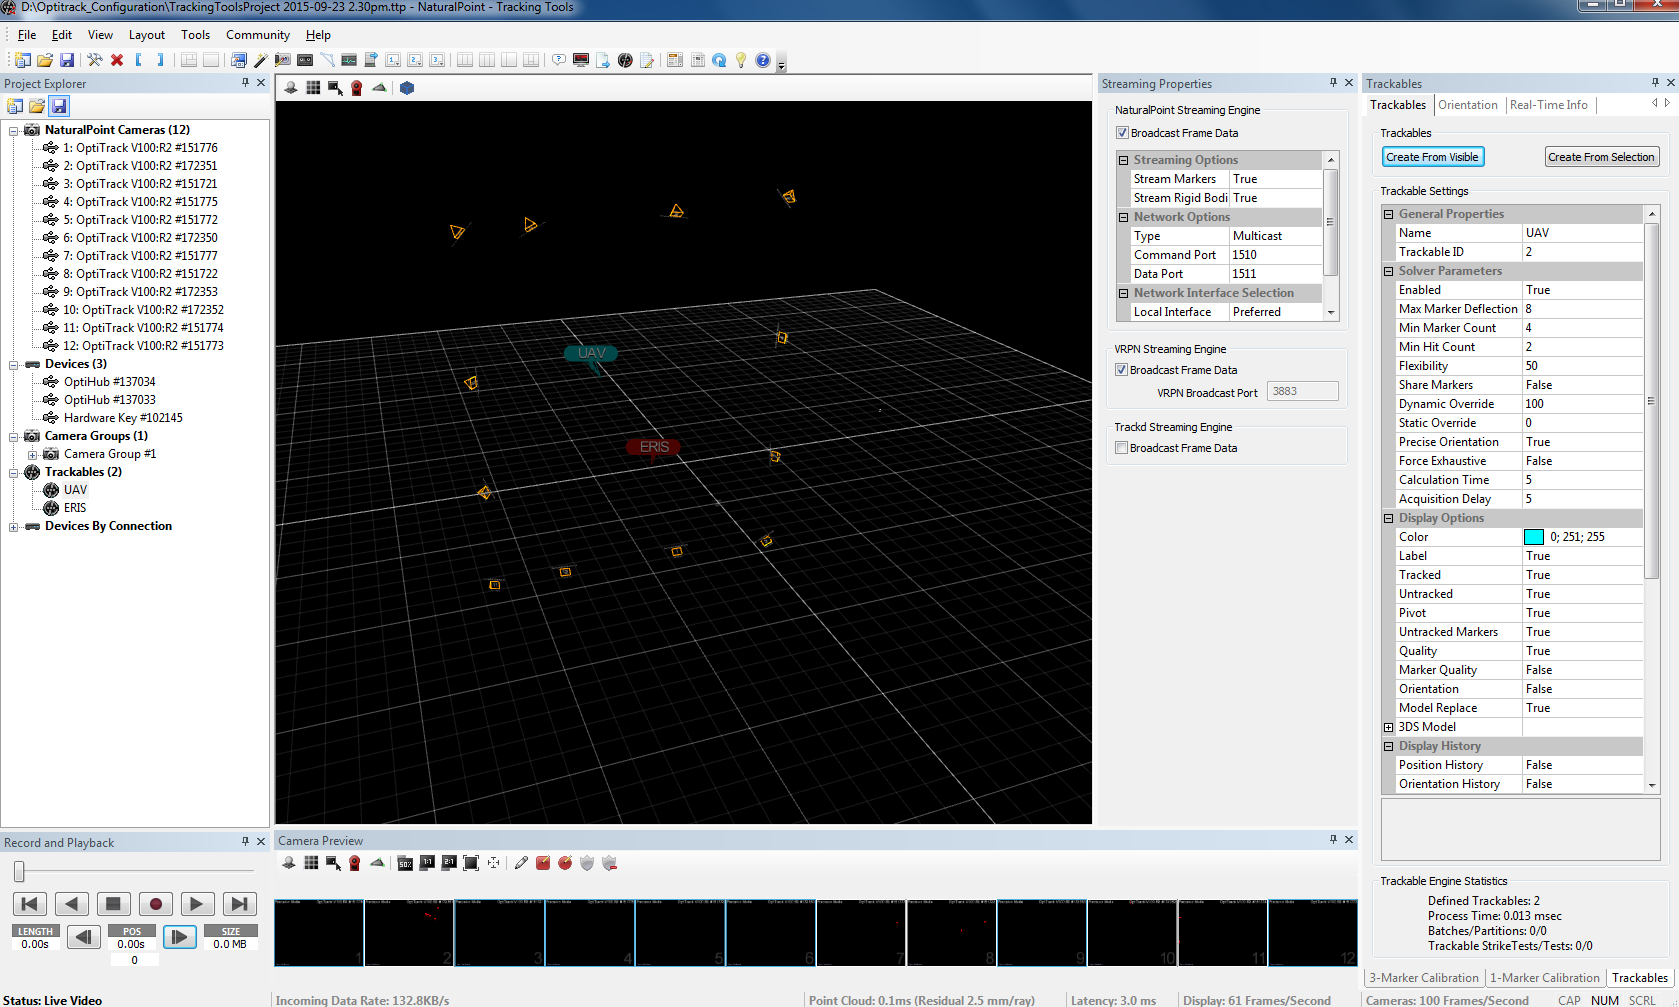Click the red X delete icon
The width and height of the screenshot is (1679, 1007).
click(x=117, y=61)
